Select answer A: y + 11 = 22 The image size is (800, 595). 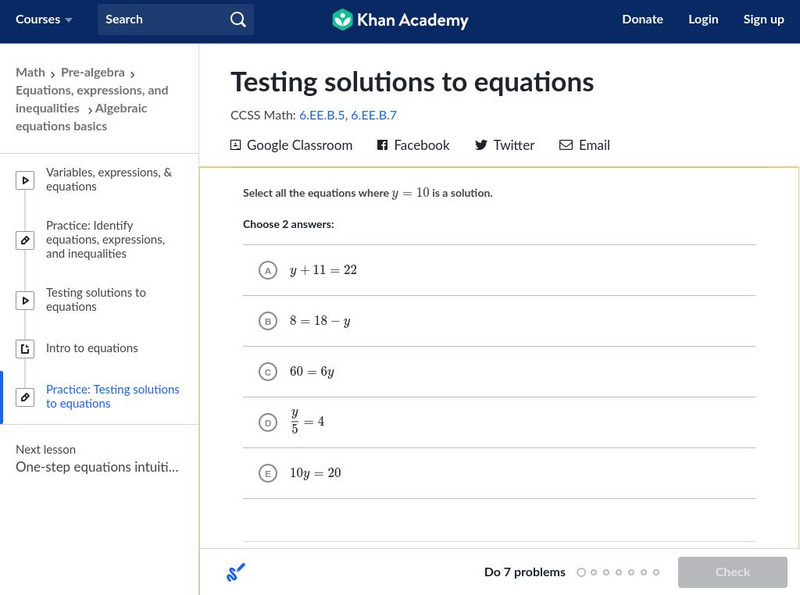point(267,271)
